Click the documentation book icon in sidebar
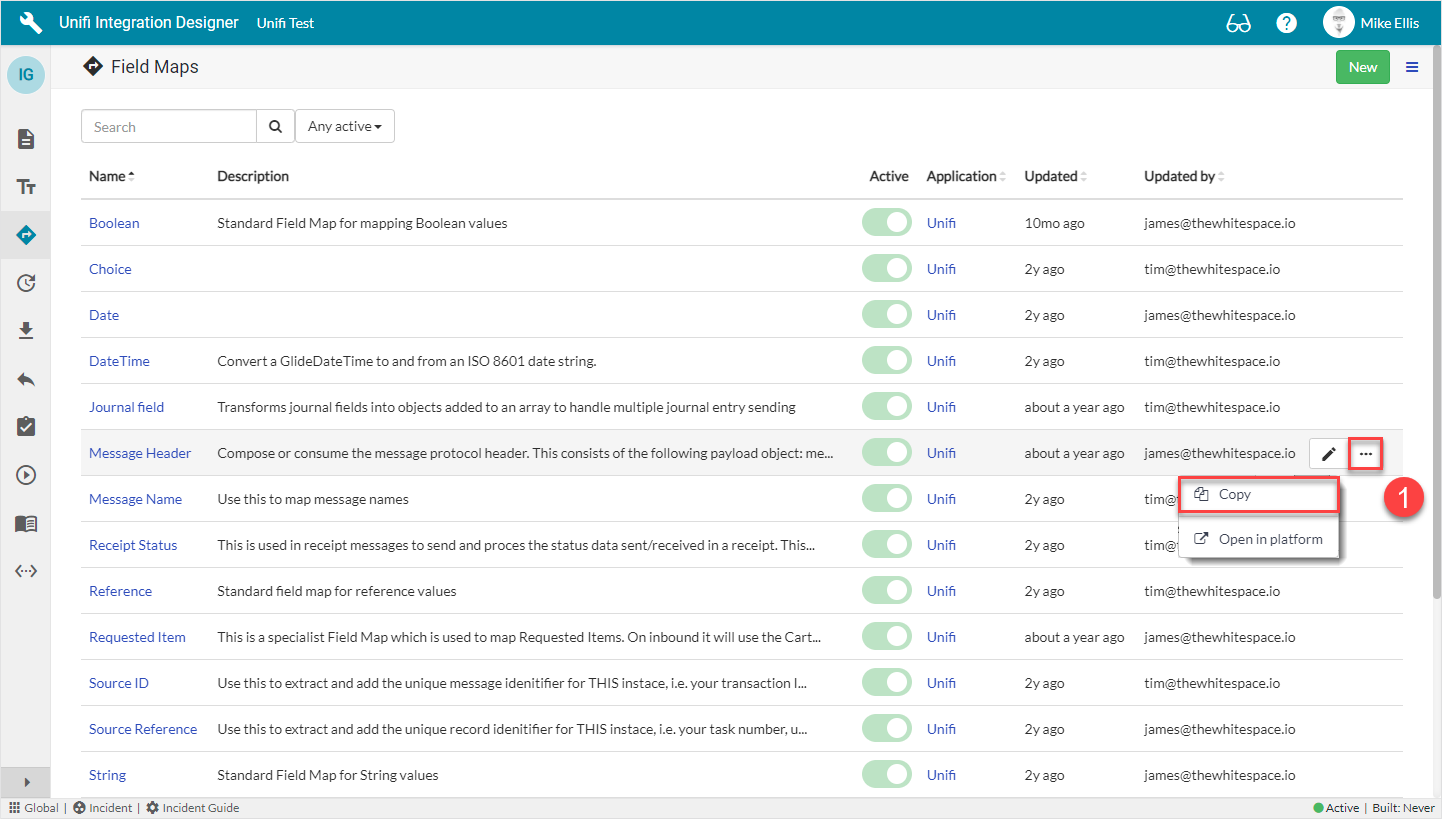 point(26,522)
